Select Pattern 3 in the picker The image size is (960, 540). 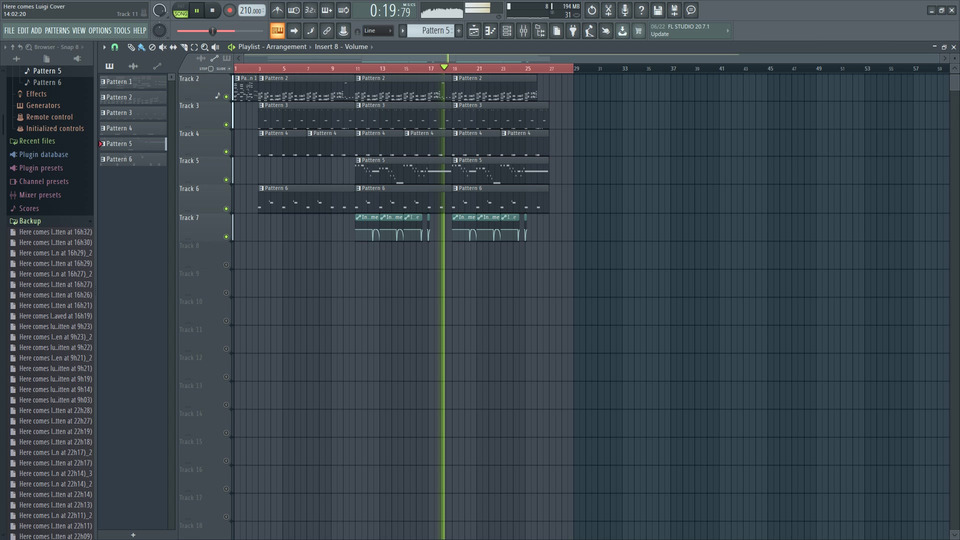[133, 113]
